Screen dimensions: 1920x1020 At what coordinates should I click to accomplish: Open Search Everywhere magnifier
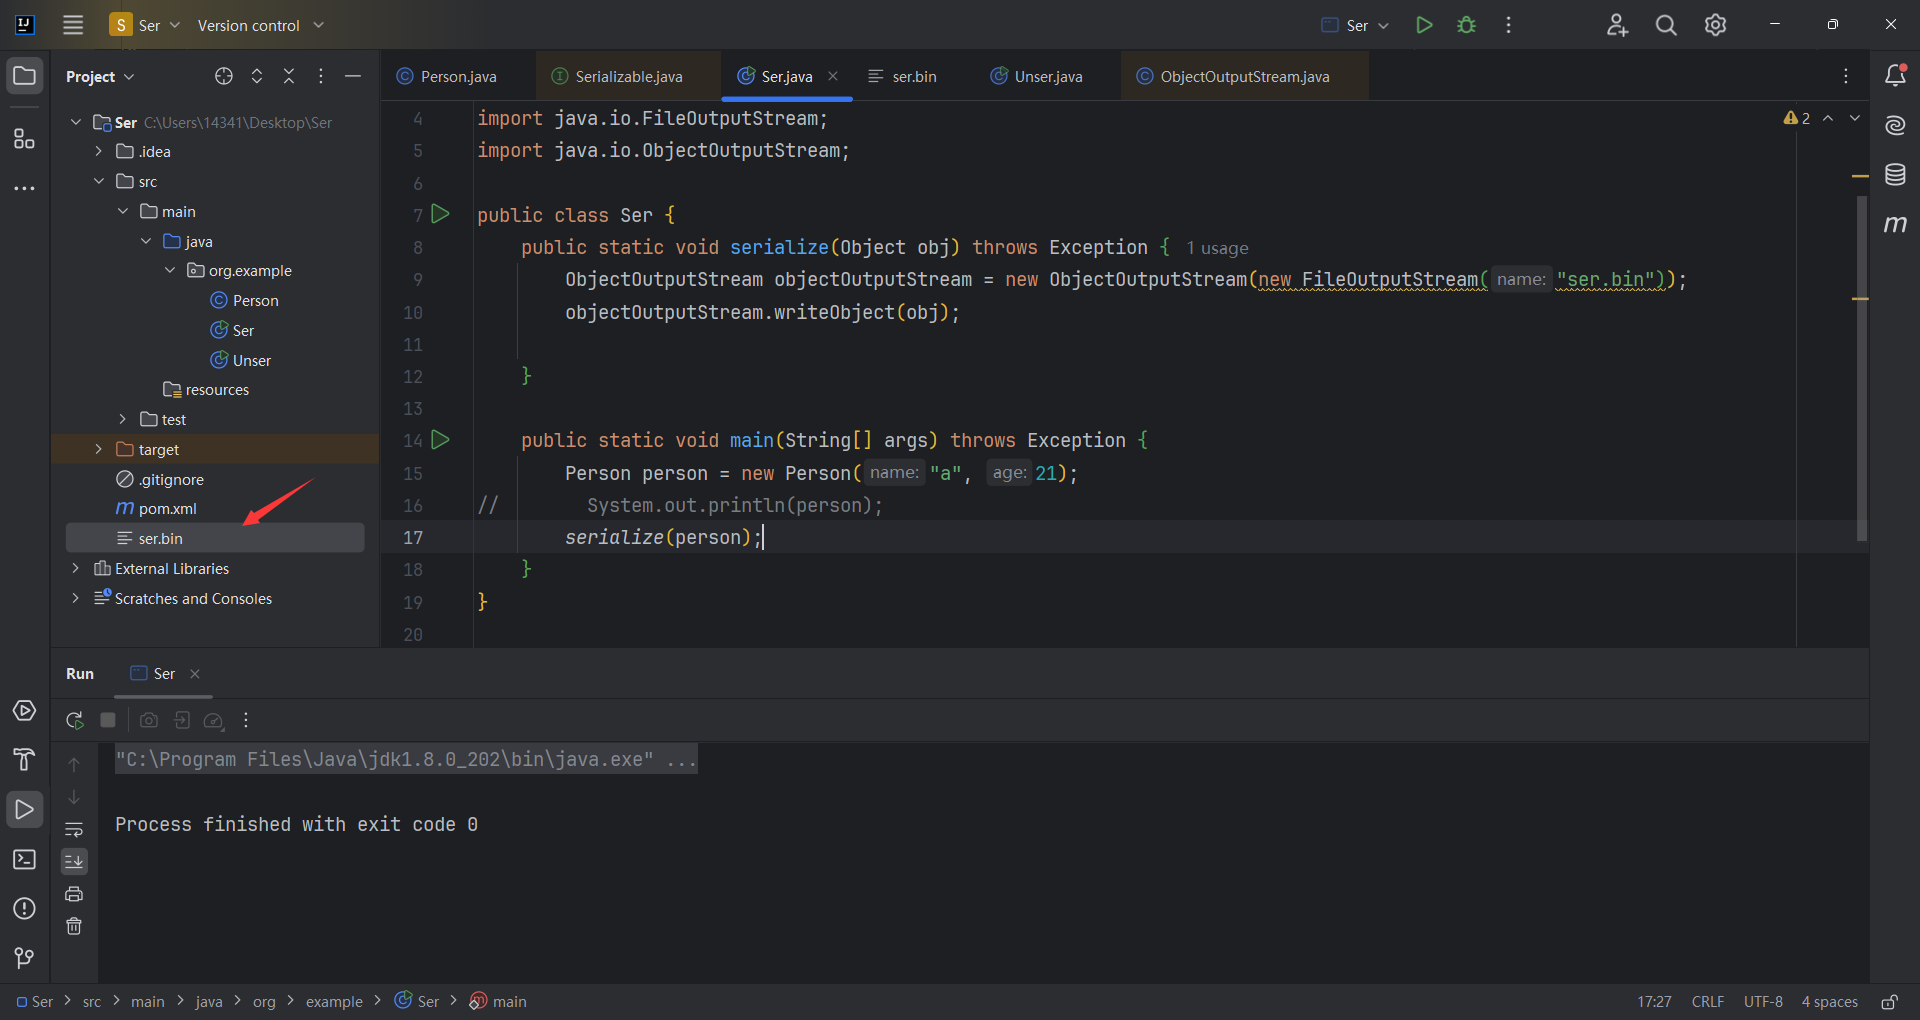pyautogui.click(x=1666, y=25)
